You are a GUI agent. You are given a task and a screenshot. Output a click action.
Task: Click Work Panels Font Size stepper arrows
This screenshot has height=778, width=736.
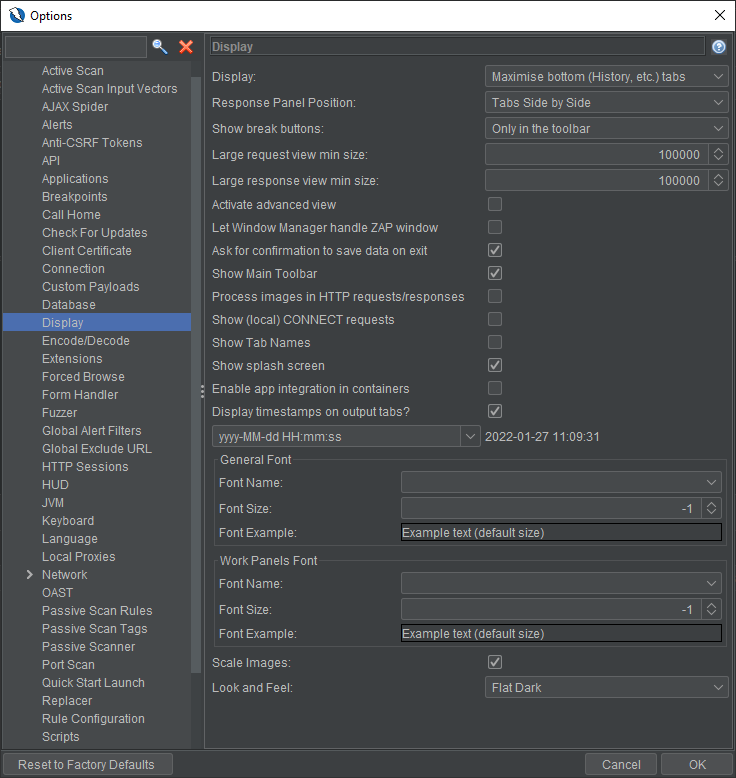coord(711,609)
